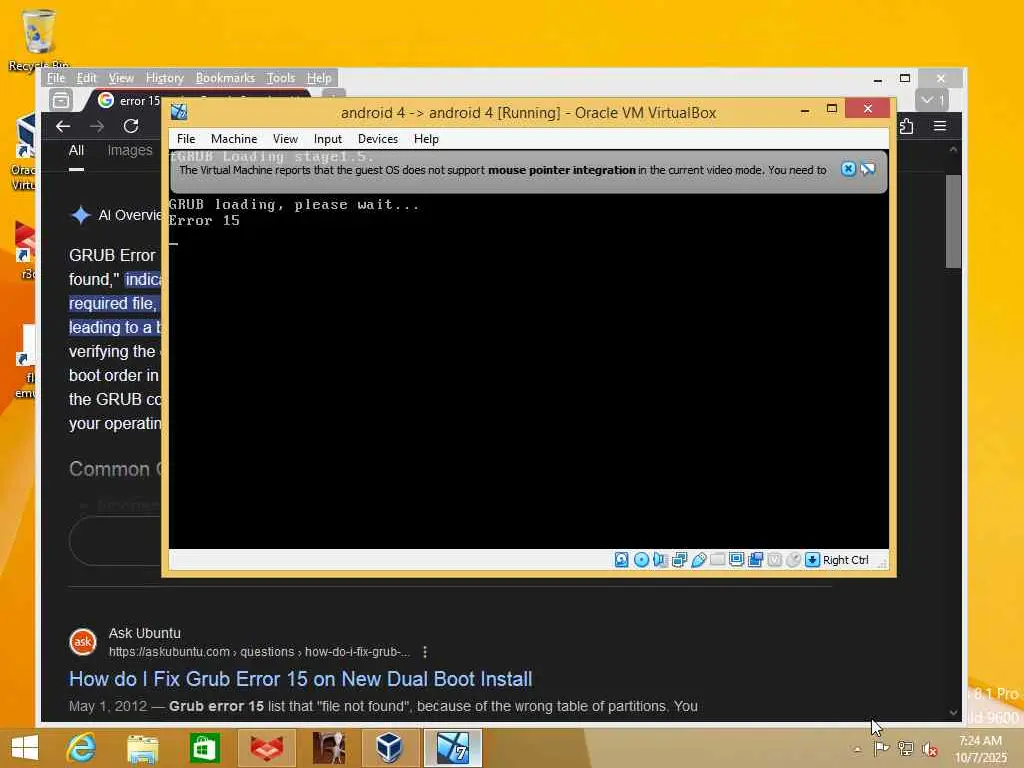The width and height of the screenshot is (1024, 768).
Task: Click network adapter indicator in VirtualBox status bar
Action: (679, 560)
